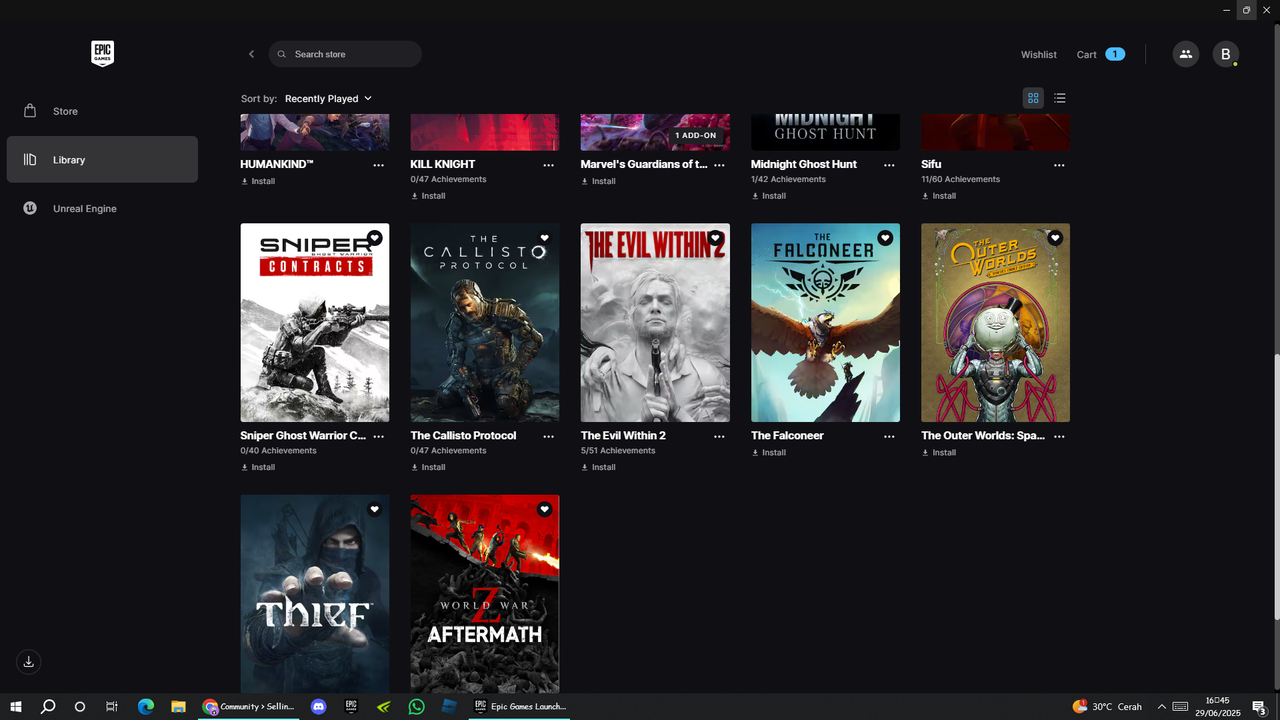
Task: Install HUMANKIND
Action: point(258,182)
